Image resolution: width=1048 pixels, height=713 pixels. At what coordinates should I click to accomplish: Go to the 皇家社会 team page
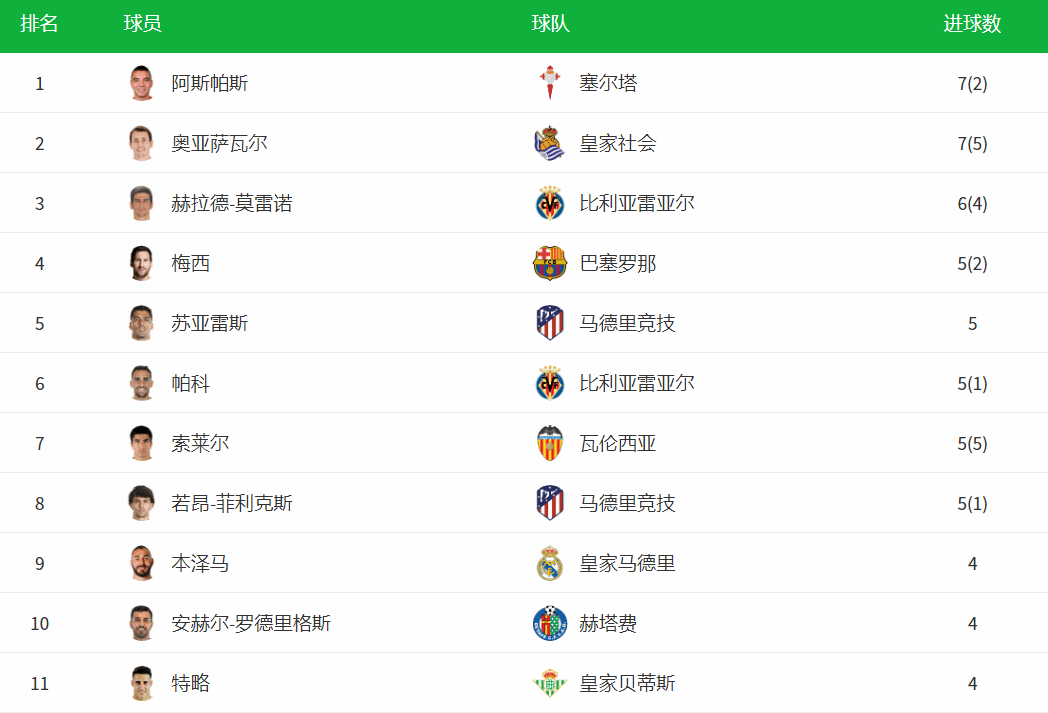[x=618, y=143]
